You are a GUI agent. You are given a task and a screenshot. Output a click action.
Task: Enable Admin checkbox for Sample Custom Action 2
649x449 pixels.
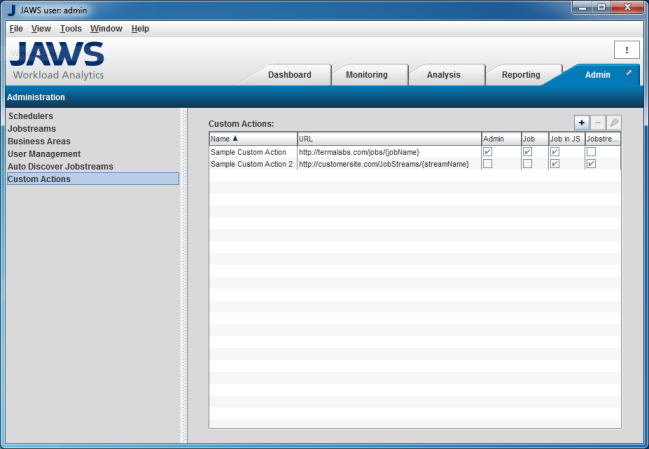(x=488, y=164)
